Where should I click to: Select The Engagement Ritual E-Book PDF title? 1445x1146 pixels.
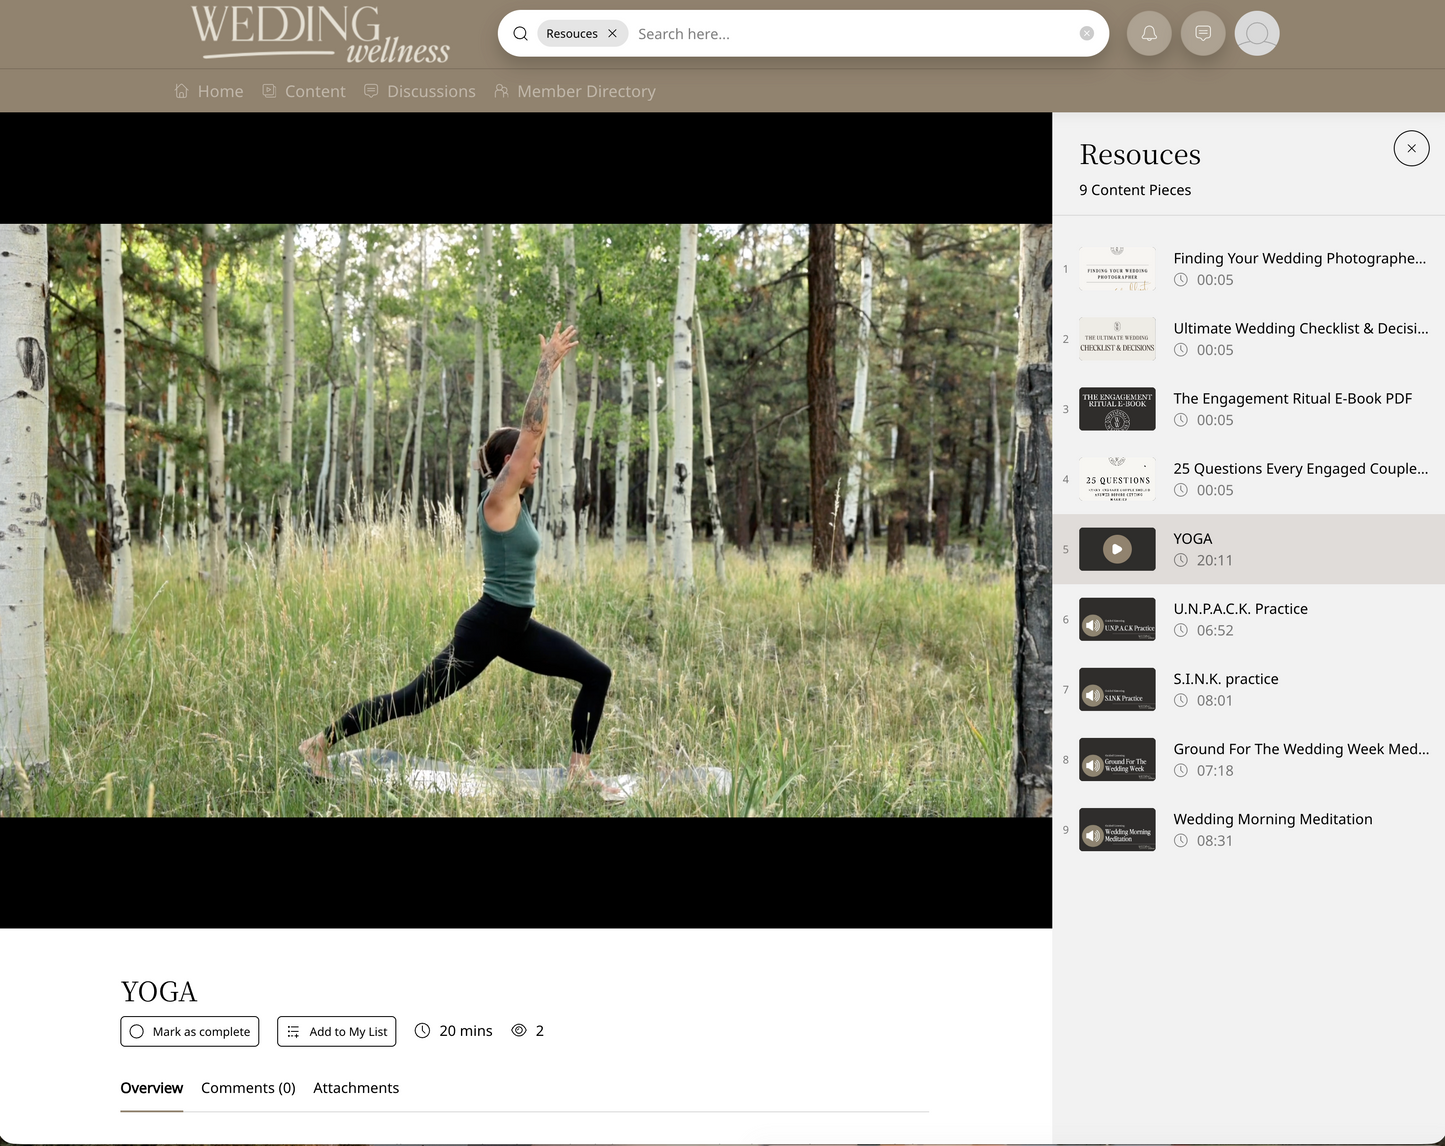click(1293, 398)
